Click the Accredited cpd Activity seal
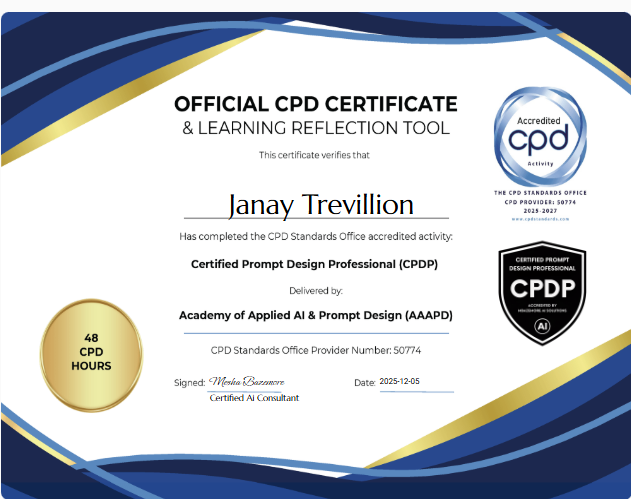The width and height of the screenshot is (631, 499). 540,137
